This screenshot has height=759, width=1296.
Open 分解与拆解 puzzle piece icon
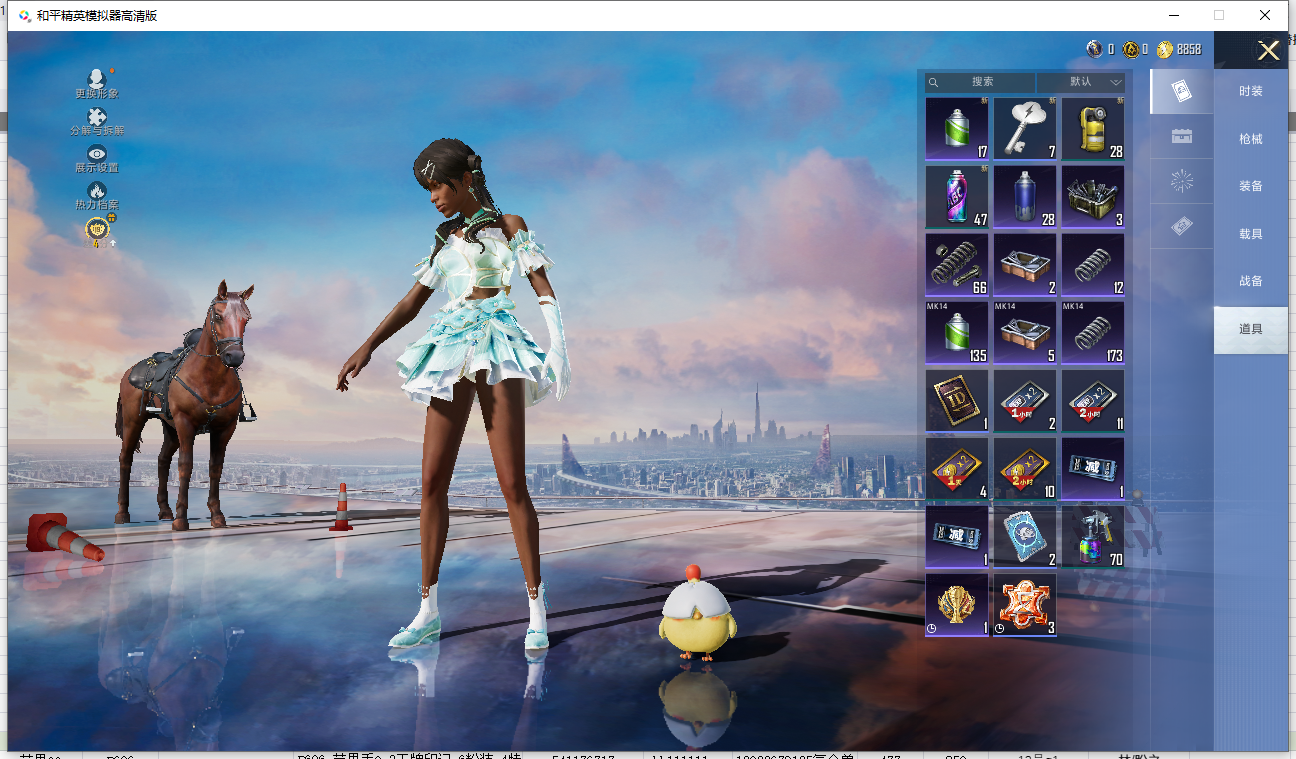click(97, 119)
